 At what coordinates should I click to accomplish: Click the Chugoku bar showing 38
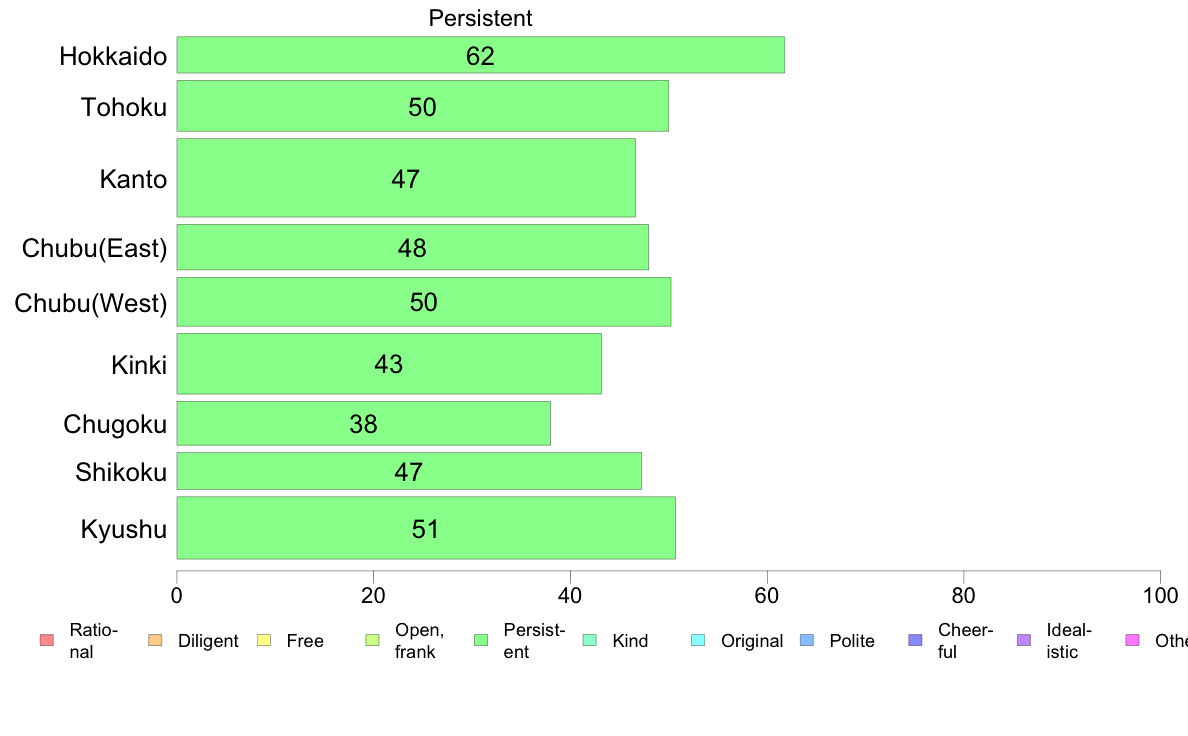pos(364,424)
